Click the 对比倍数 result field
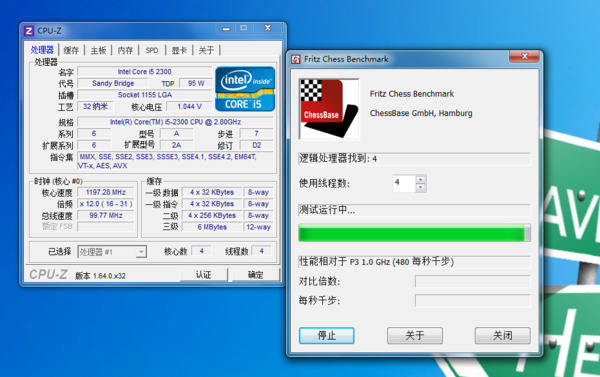 tap(473, 281)
